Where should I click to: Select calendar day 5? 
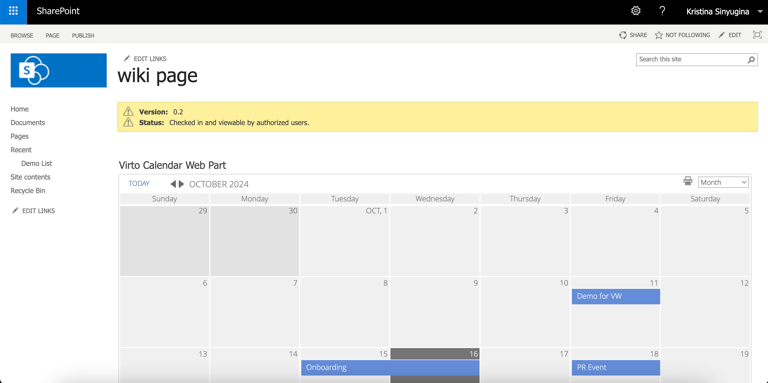(x=705, y=241)
